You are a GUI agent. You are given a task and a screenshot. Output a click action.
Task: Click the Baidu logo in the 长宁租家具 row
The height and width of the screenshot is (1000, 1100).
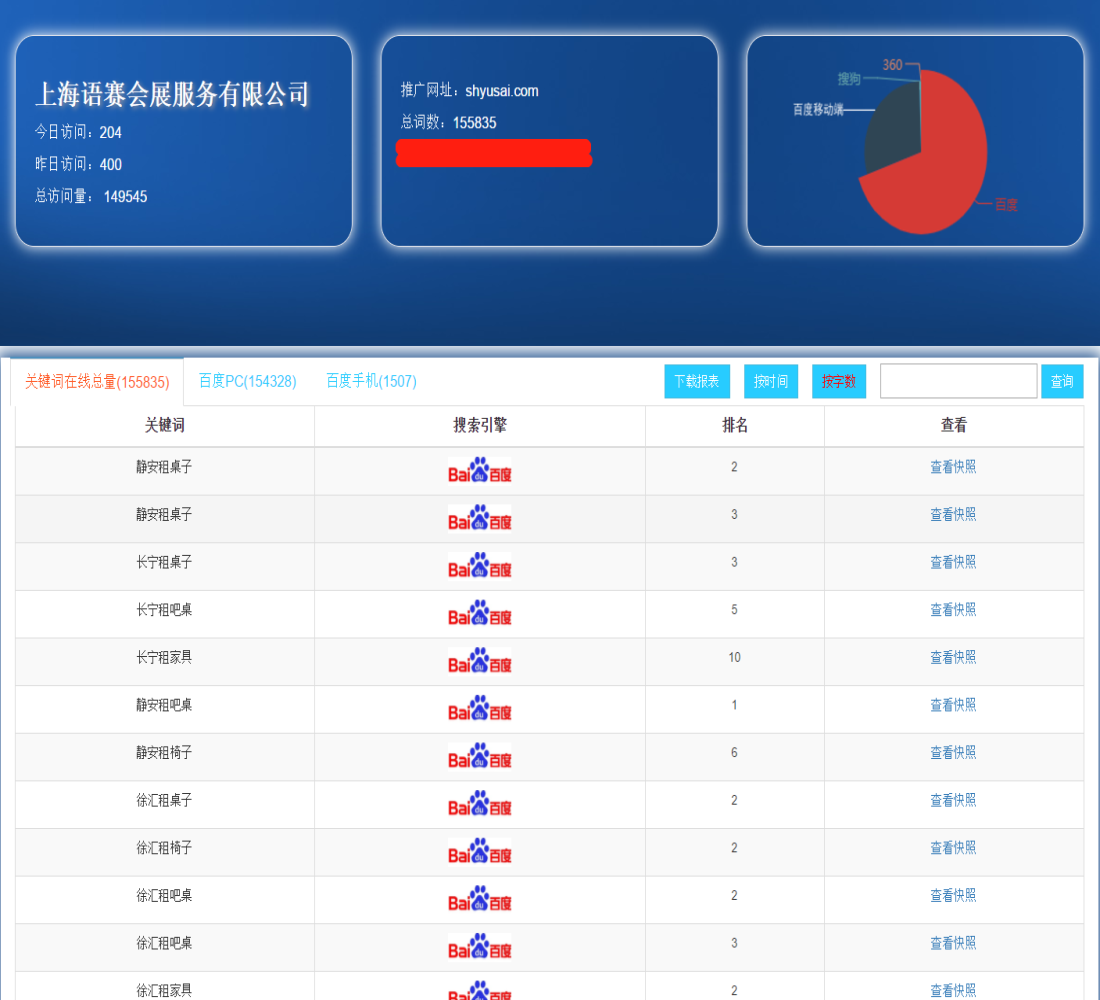pyautogui.click(x=479, y=661)
